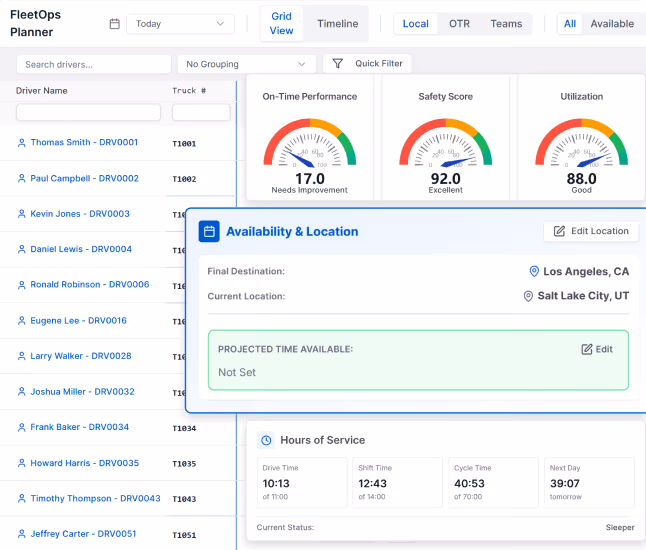Click the Salt Lake City, UT location pin icon
Screen dimensions: 646x550
(x=528, y=296)
